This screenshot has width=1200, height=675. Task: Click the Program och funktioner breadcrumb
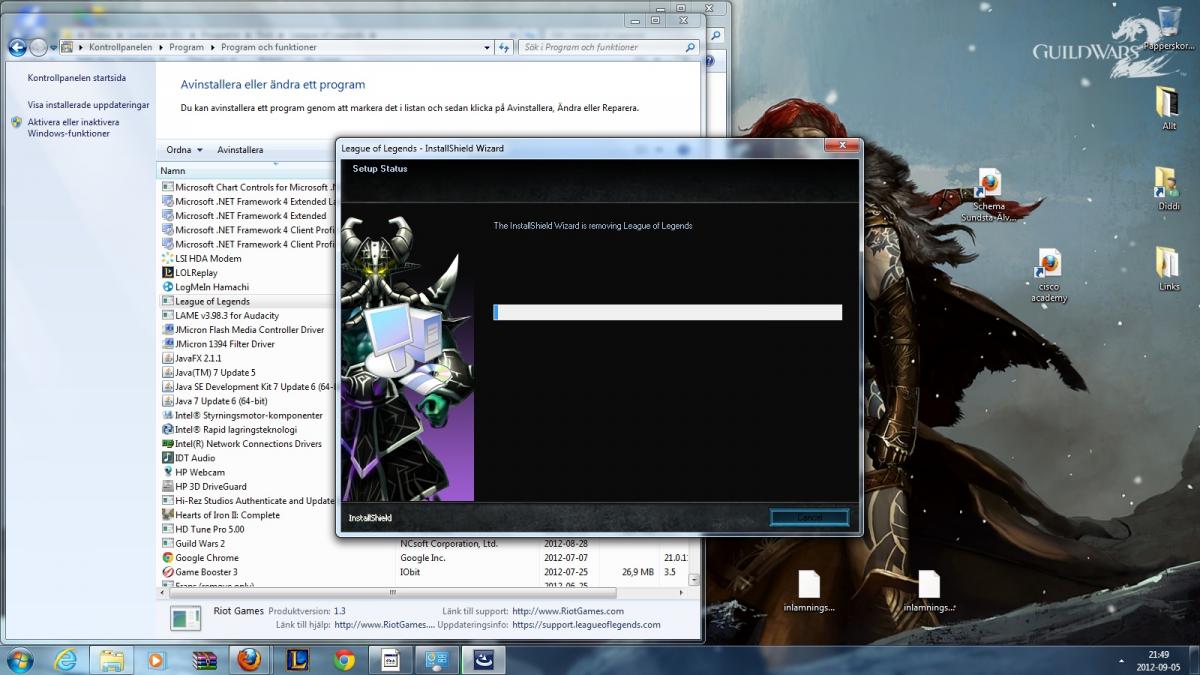click(269, 47)
